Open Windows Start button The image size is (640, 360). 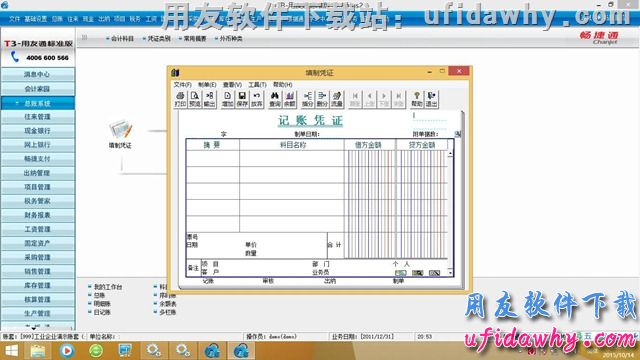11,351
